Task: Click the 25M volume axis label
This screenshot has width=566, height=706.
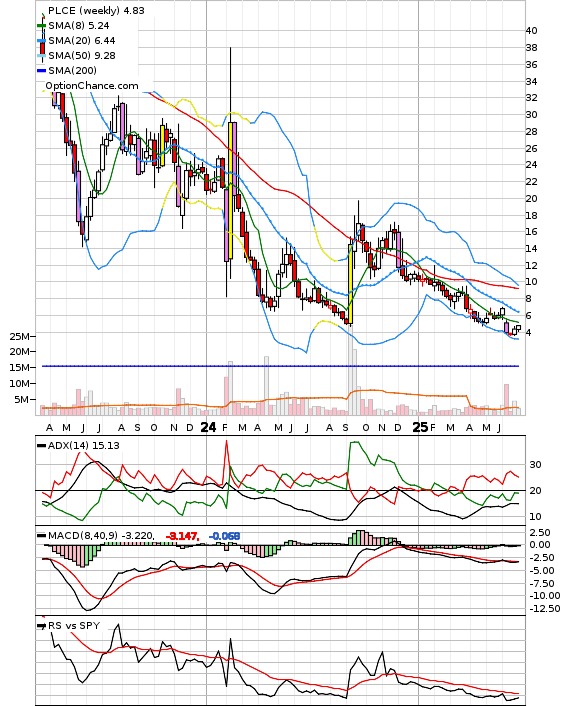Action: pos(20,336)
